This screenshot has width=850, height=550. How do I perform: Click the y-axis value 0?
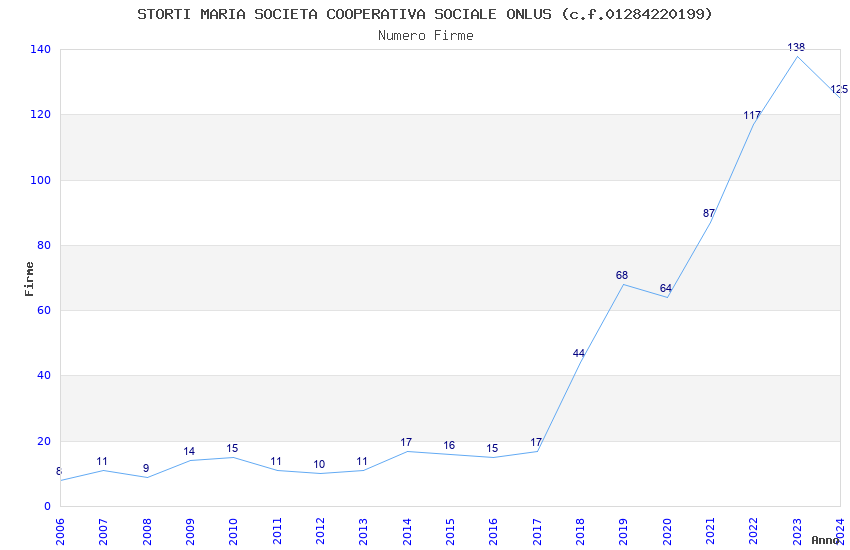click(48, 507)
